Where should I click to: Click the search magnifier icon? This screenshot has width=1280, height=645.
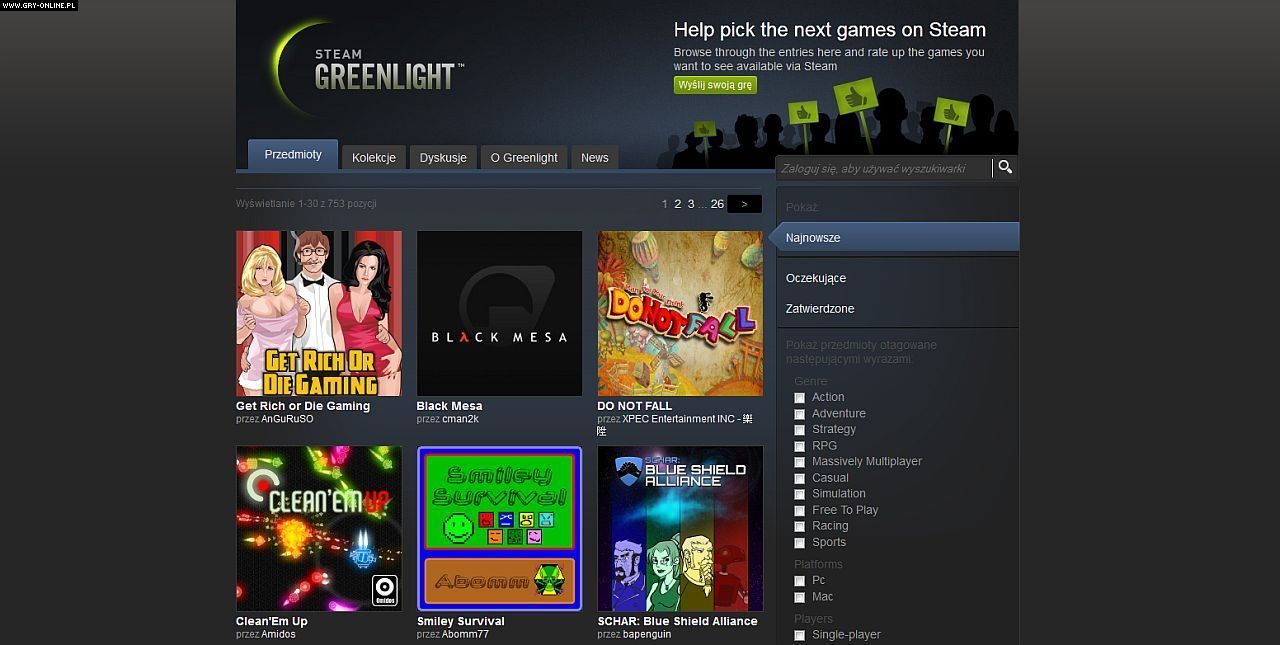tap(1005, 168)
